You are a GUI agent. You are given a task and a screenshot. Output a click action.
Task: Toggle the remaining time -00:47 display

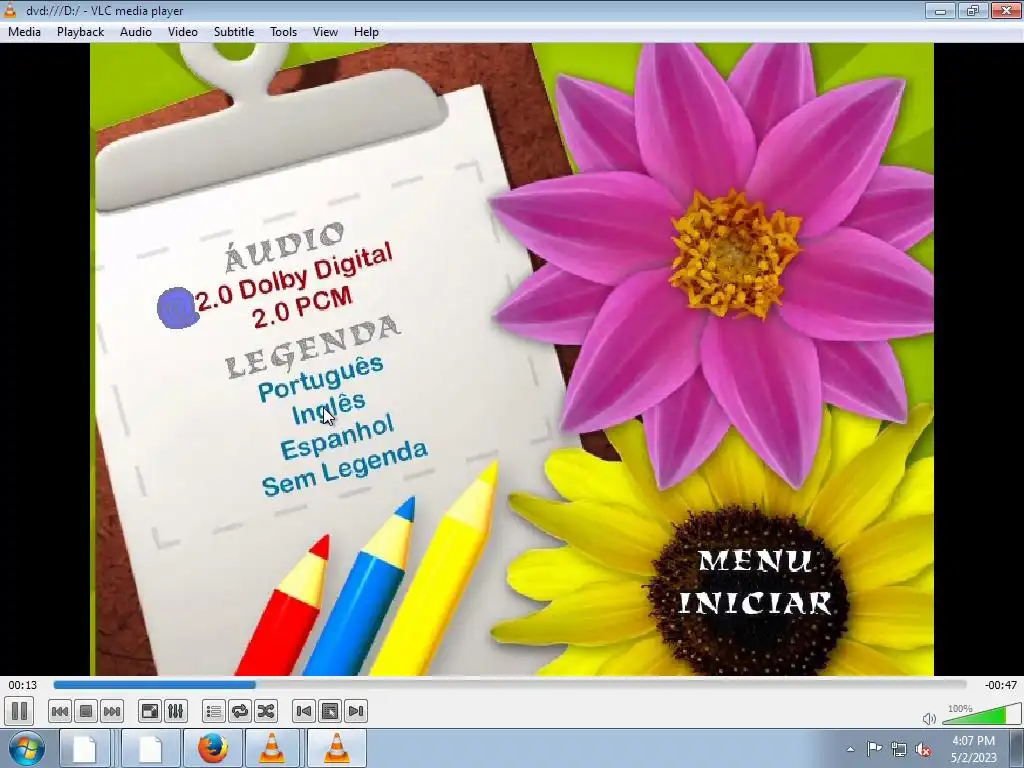coord(1000,685)
